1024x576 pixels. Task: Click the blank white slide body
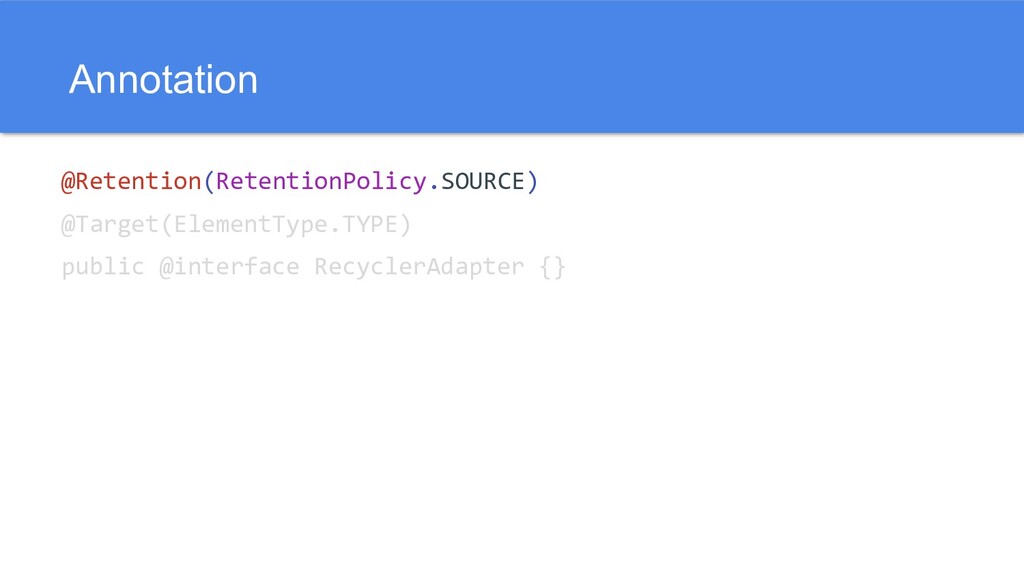coord(600,430)
